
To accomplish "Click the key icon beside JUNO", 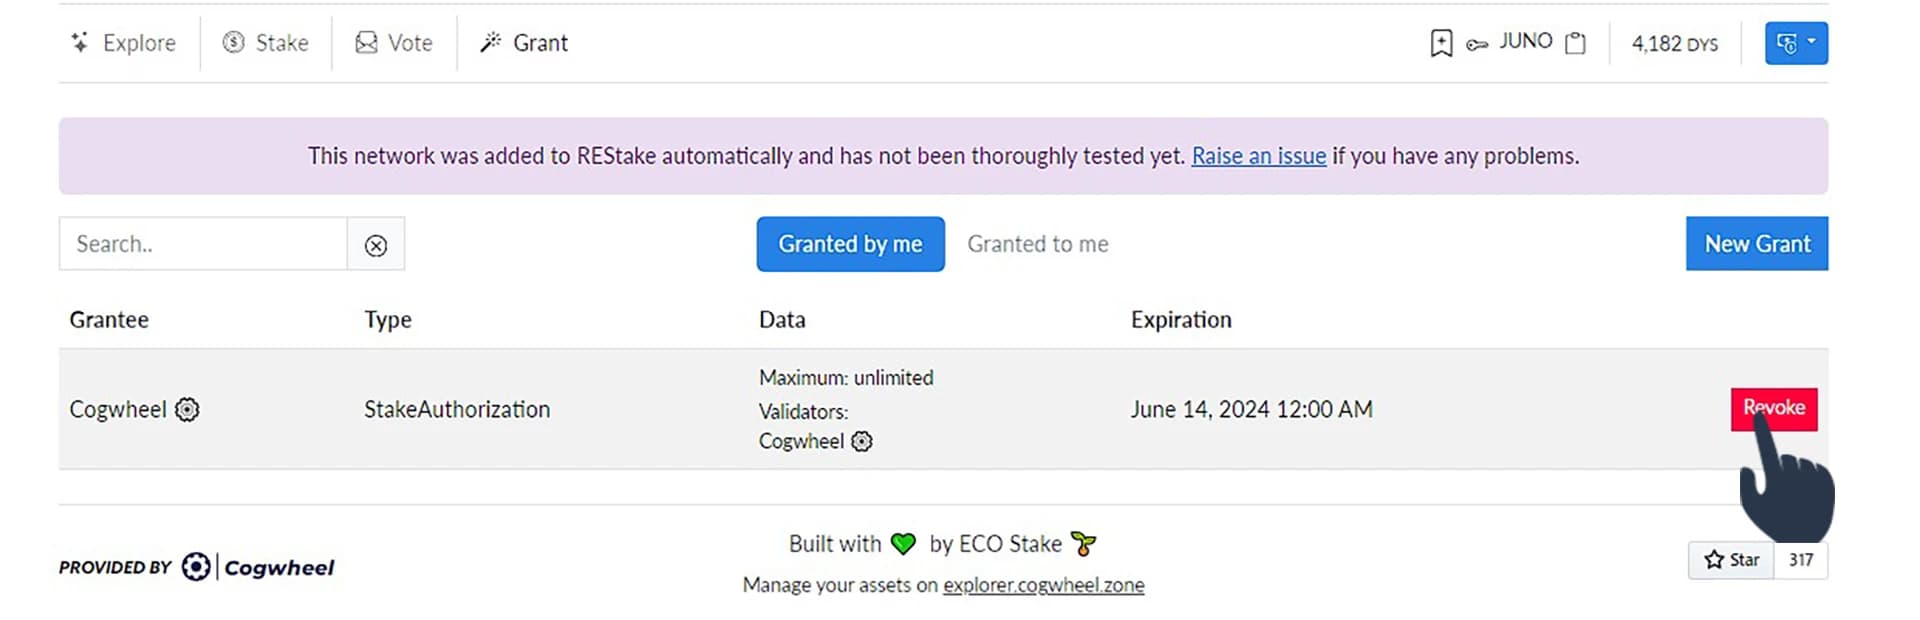I will [x=1477, y=44].
